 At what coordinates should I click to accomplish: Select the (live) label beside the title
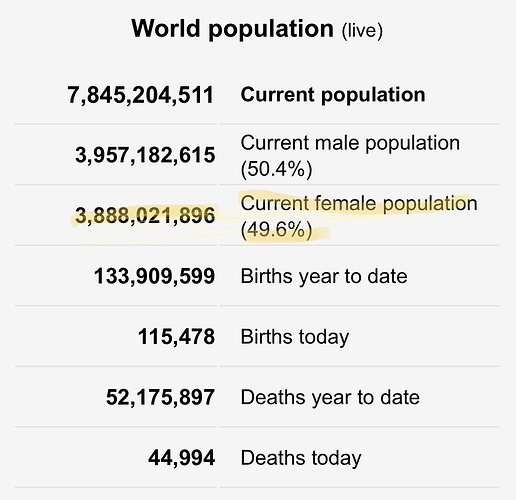click(x=362, y=31)
